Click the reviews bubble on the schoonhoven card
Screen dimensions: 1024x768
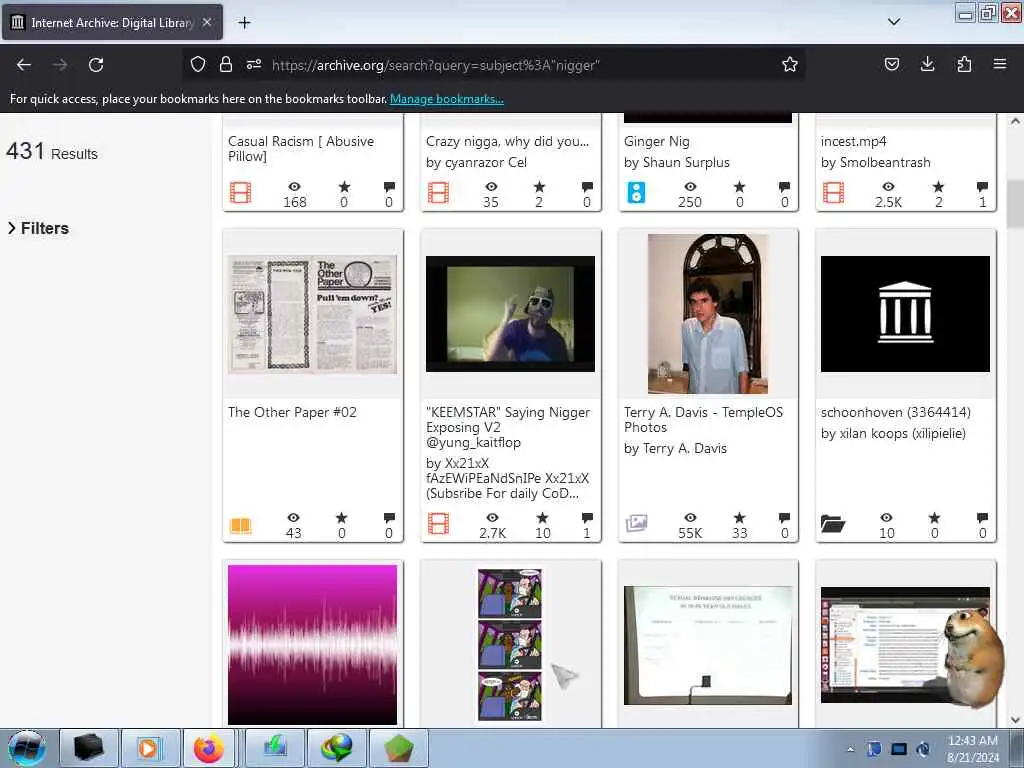click(982, 518)
